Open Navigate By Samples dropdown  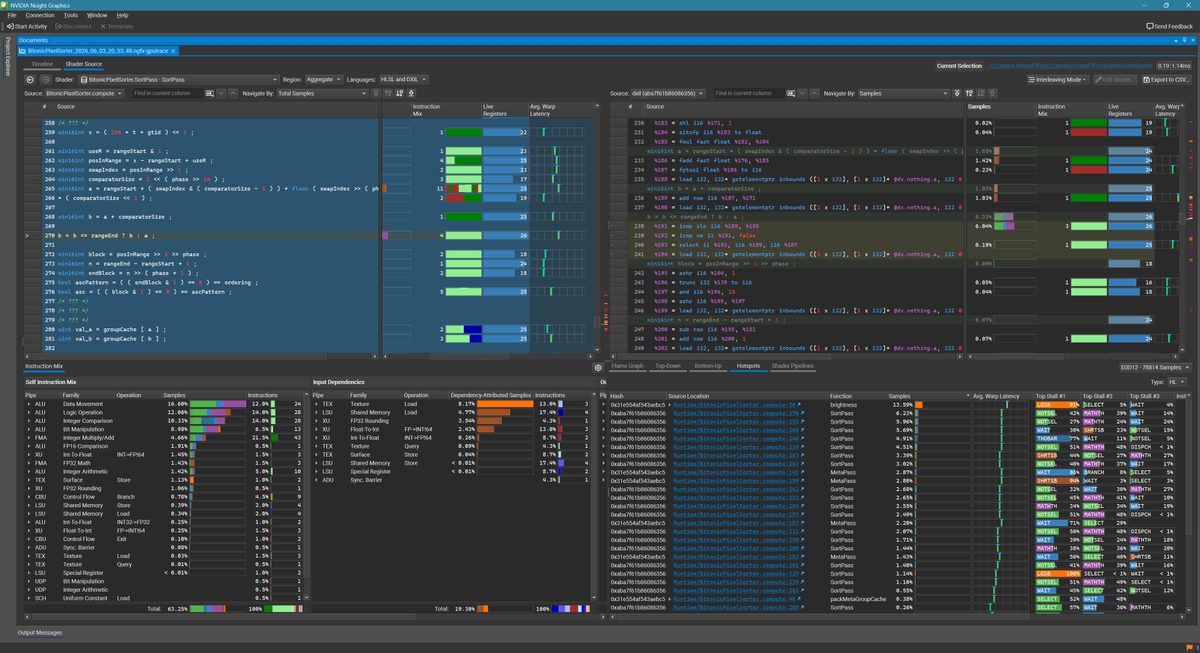pyautogui.click(x=903, y=93)
